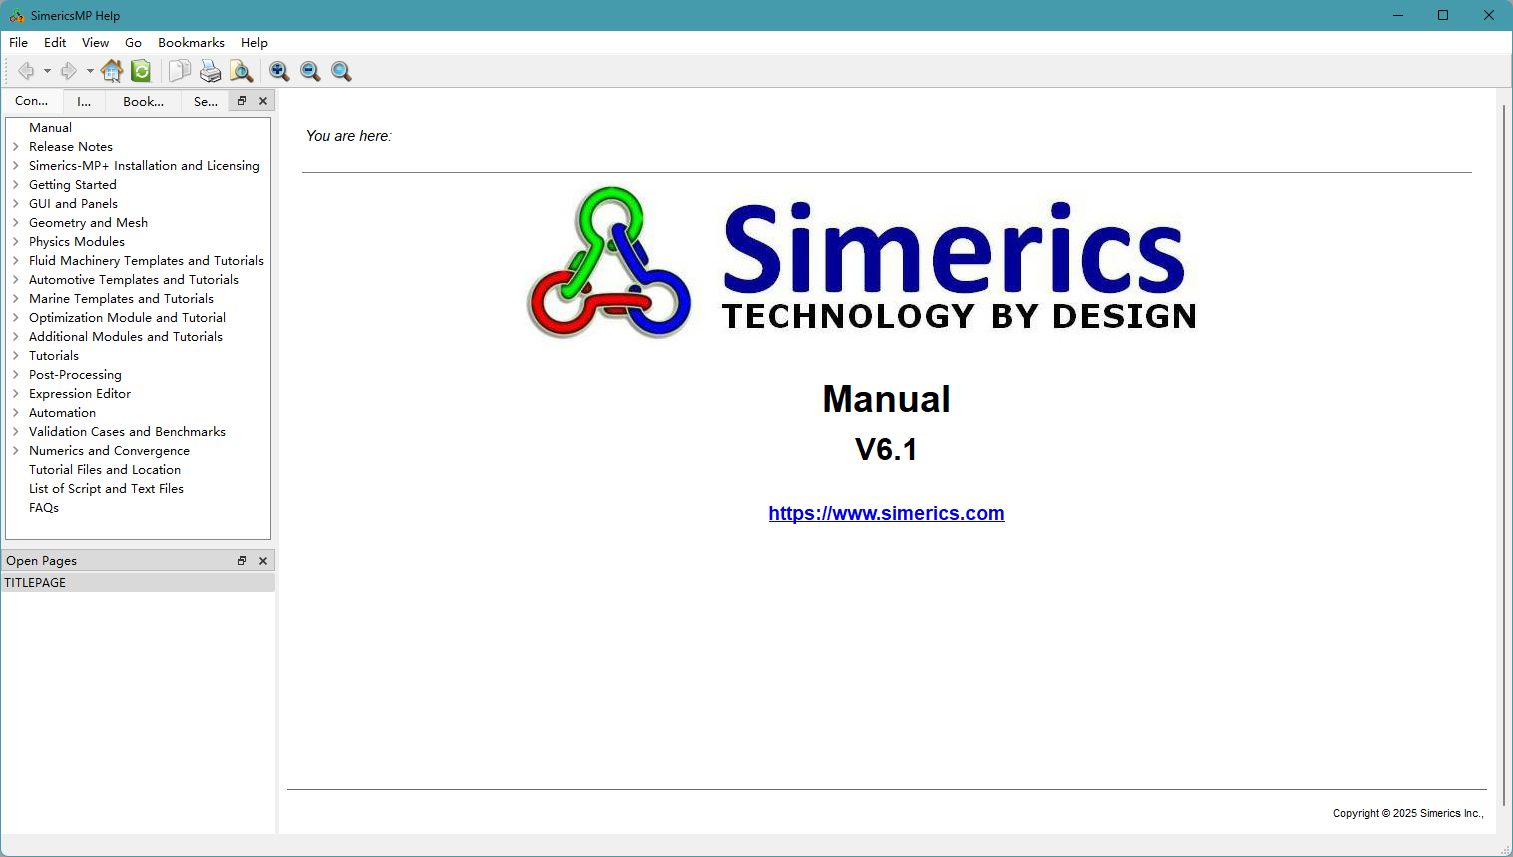Screen dimensions: 1513x857
Task: Switch to the Bookmarks tab
Action: coord(143,101)
